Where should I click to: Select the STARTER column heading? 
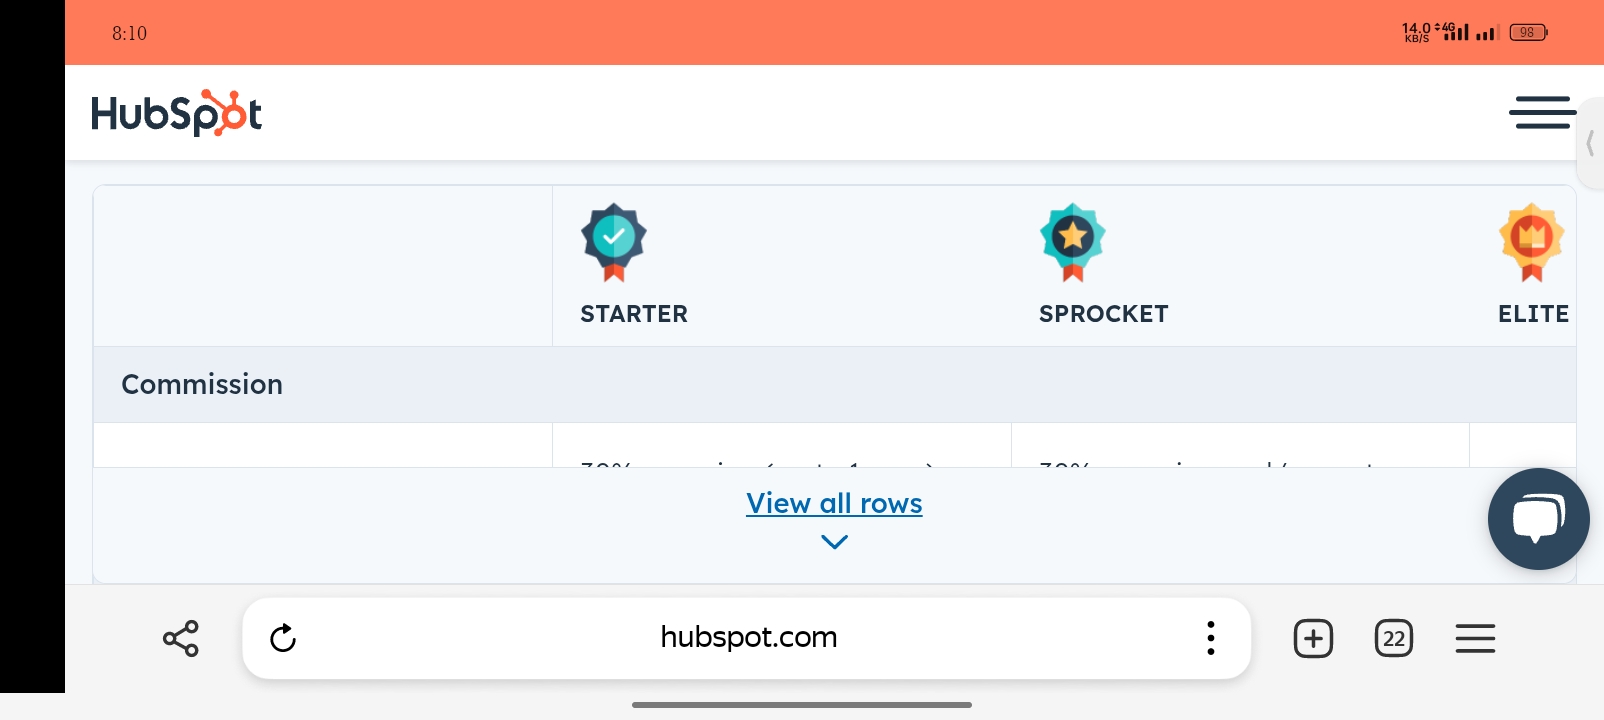click(x=634, y=314)
